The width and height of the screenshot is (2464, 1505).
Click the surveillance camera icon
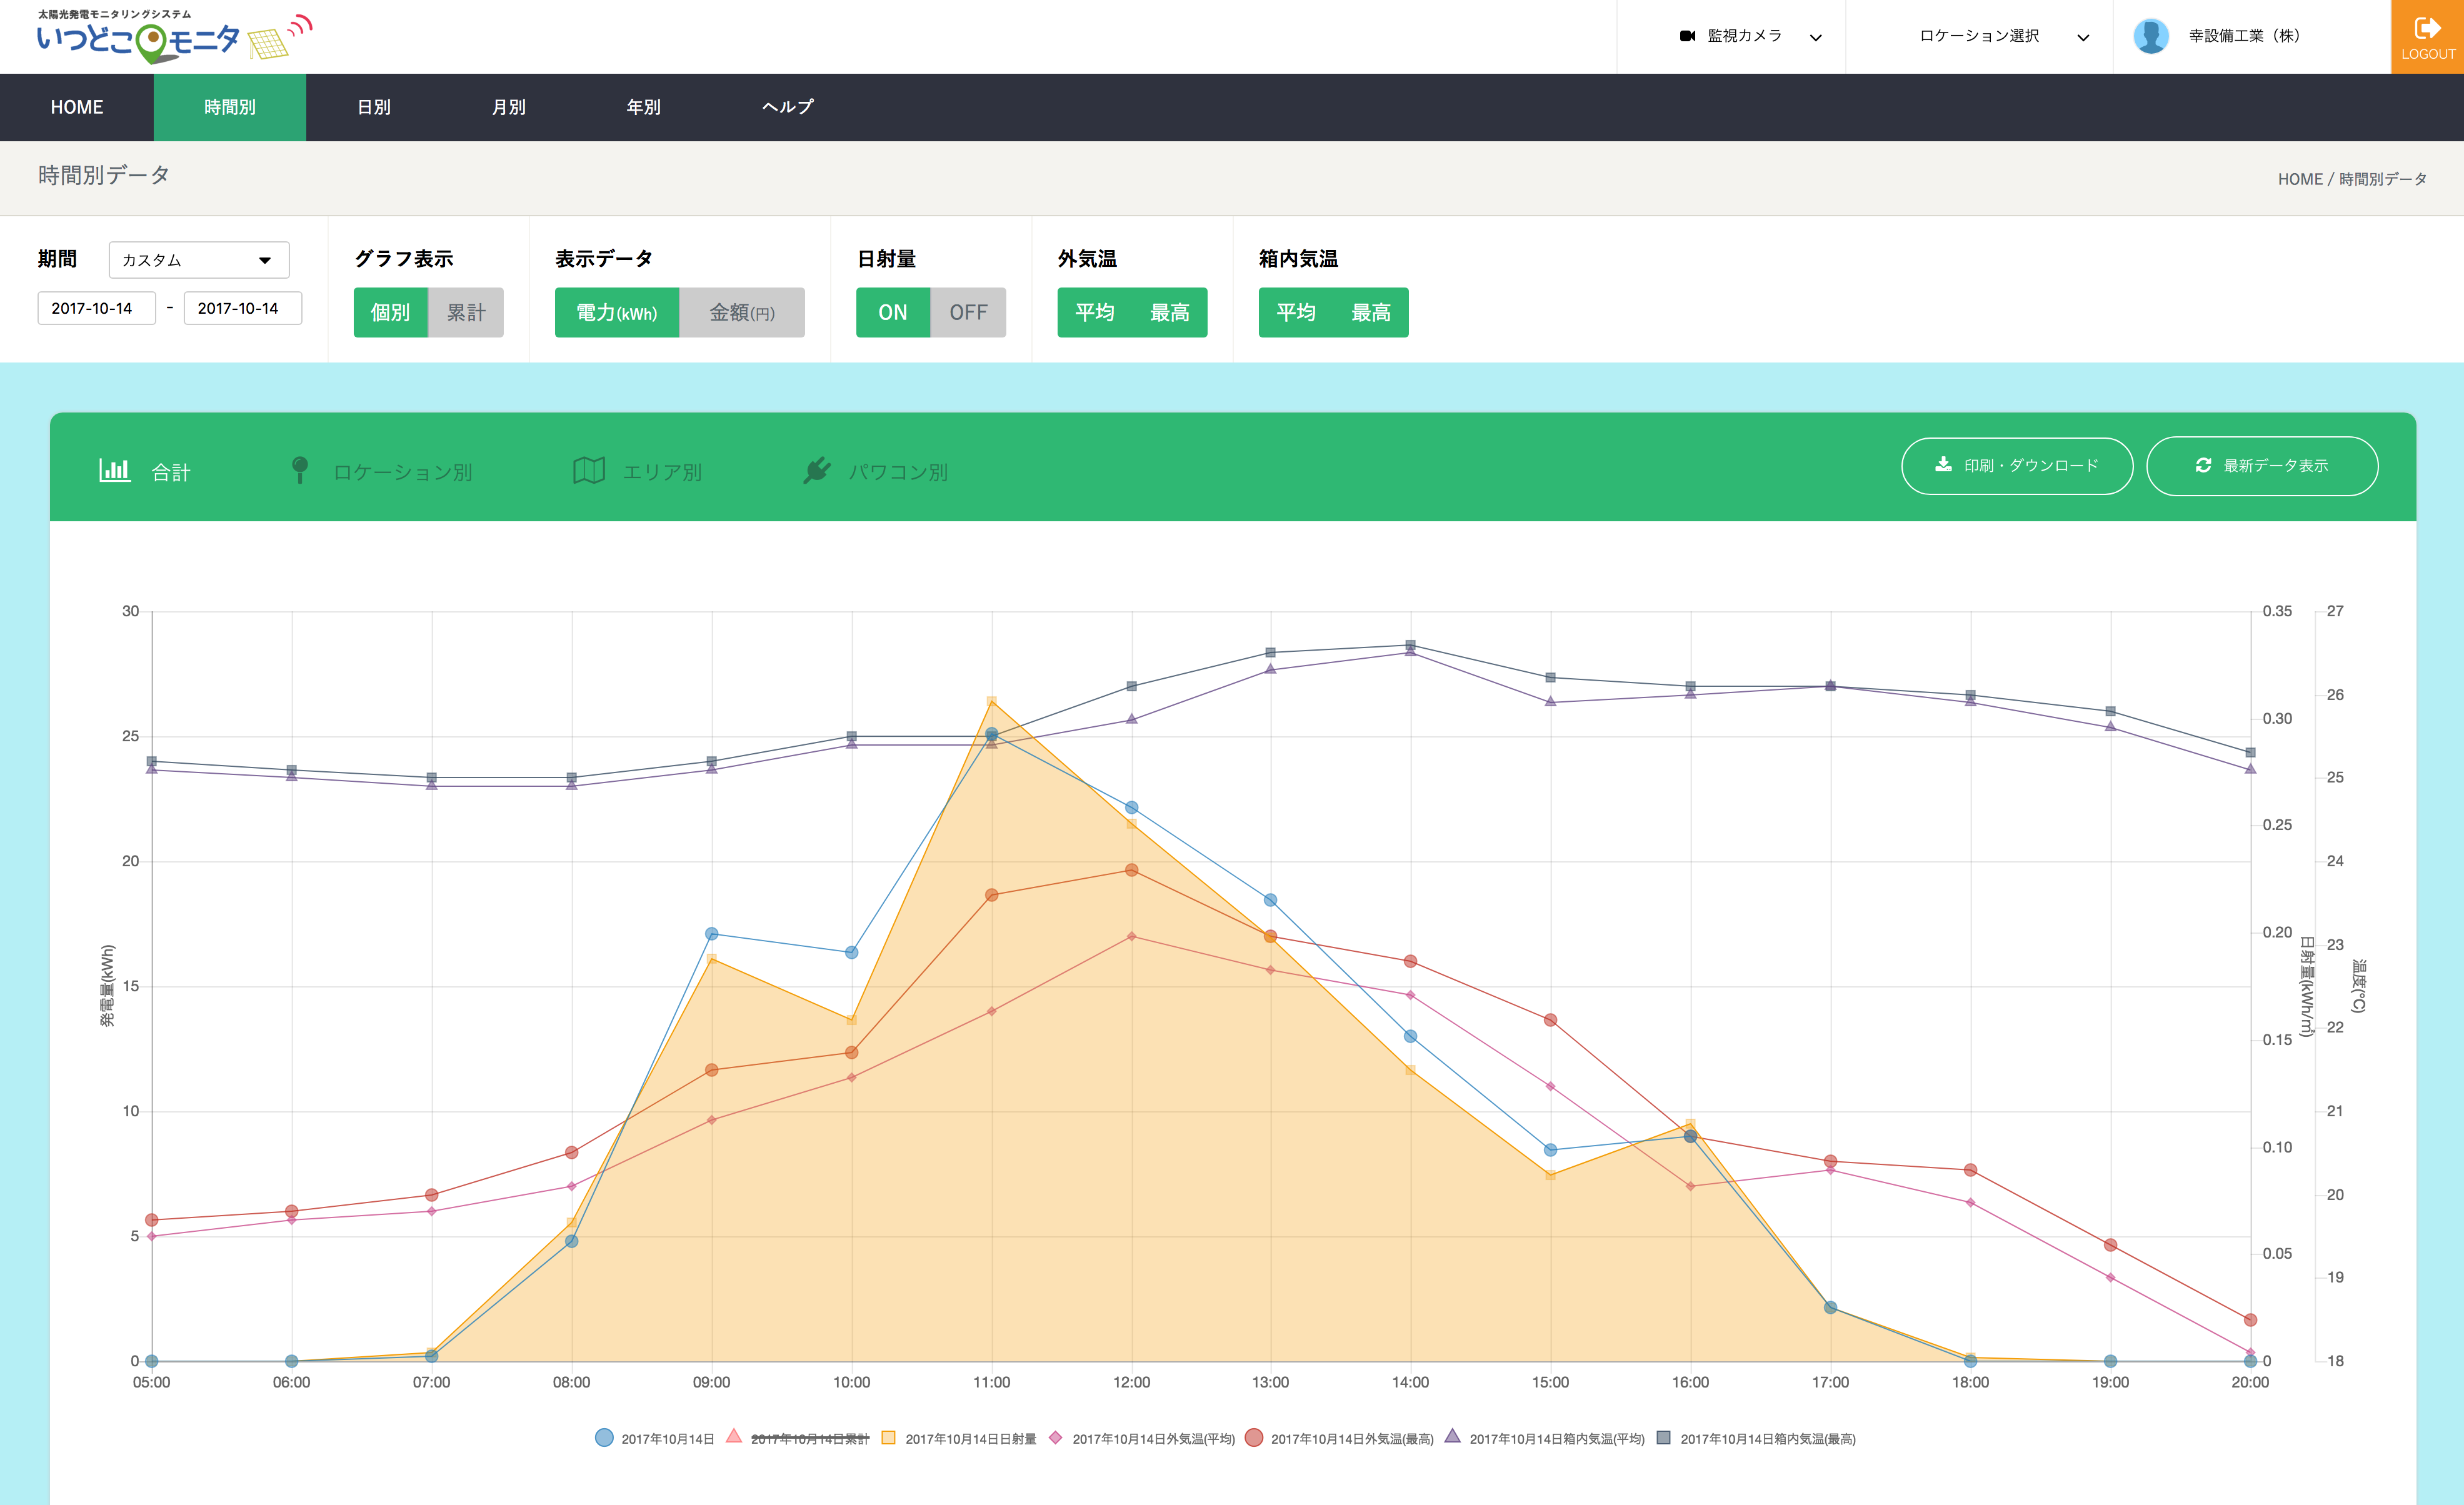[1688, 36]
